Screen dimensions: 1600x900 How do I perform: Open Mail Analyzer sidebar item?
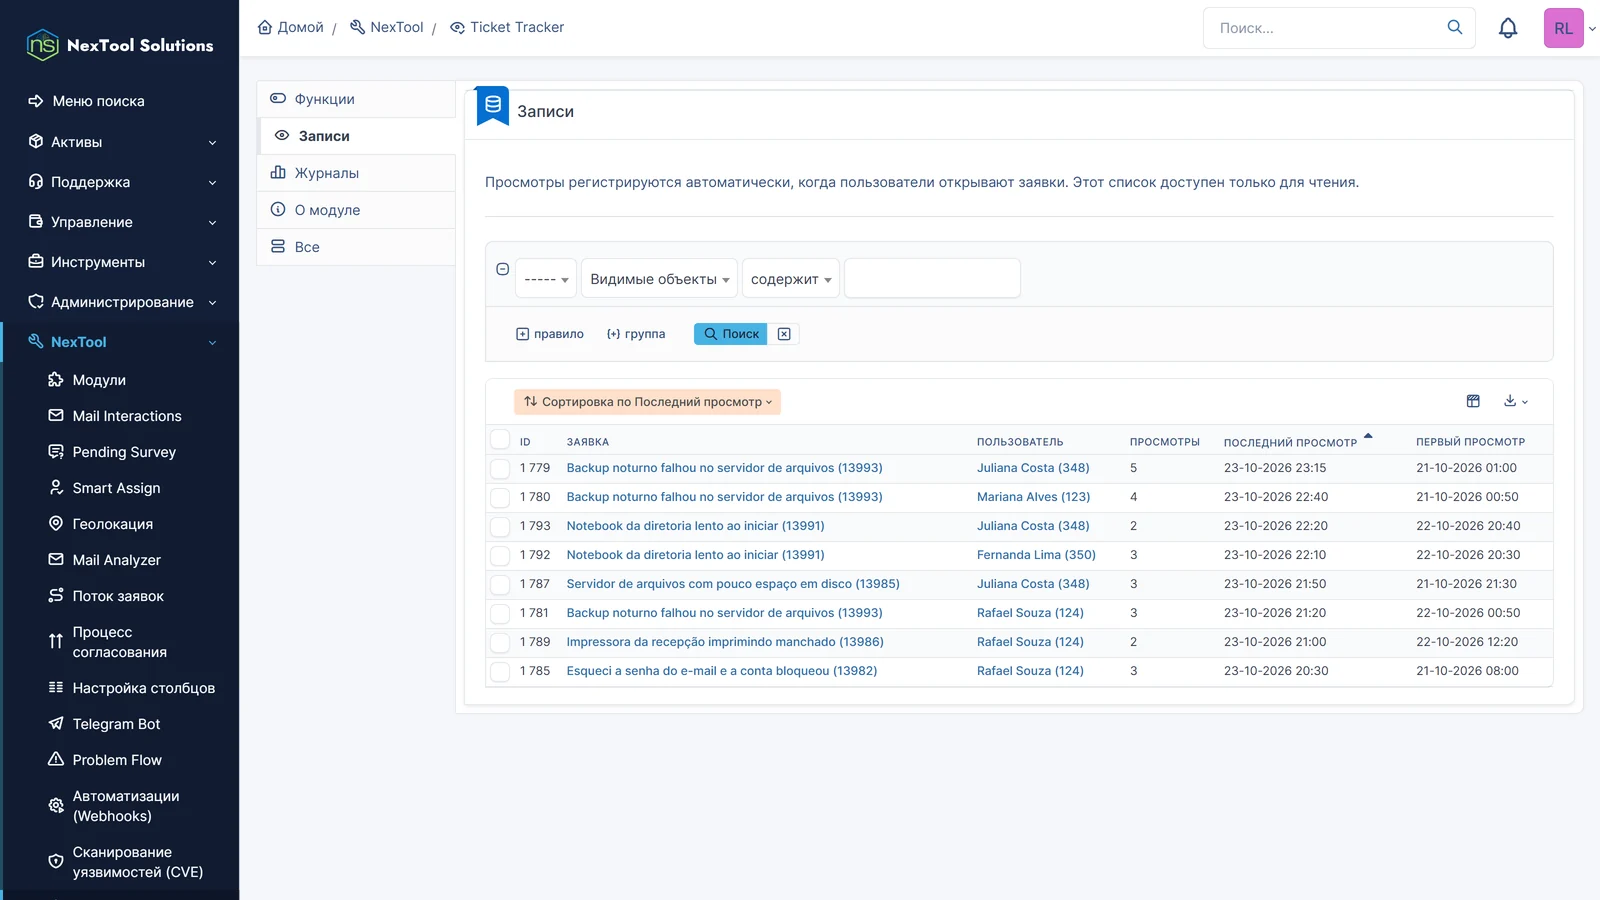click(x=116, y=560)
